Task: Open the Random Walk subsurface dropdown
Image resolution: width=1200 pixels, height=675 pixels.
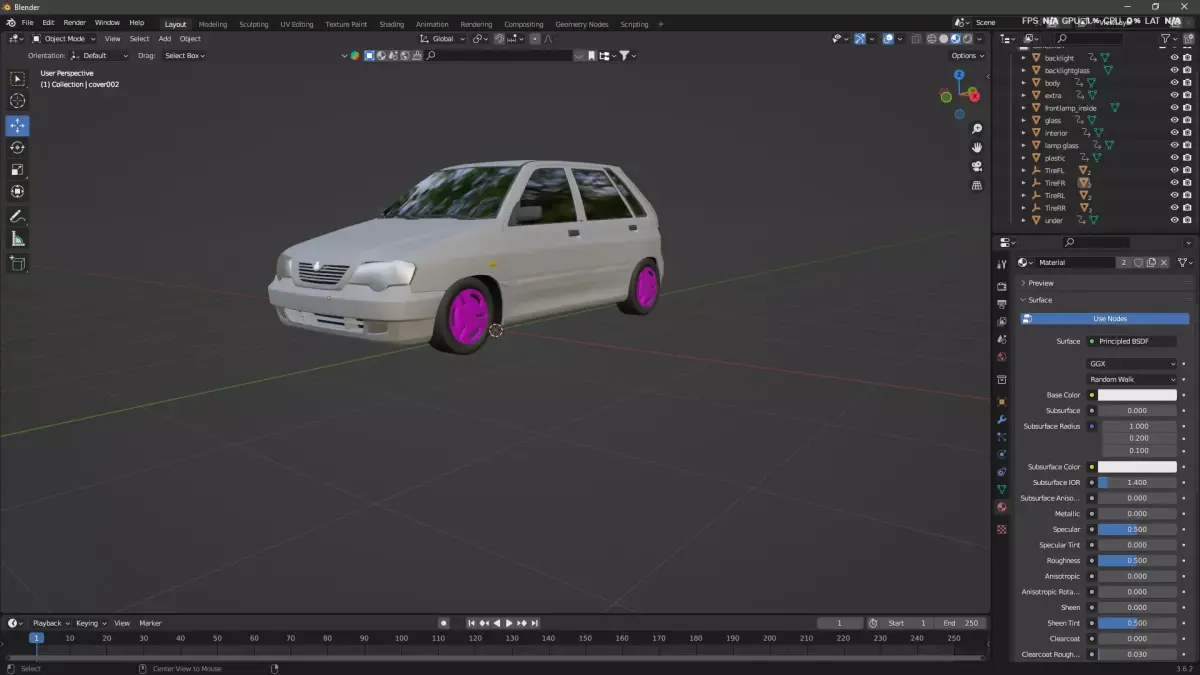Action: (1132, 380)
